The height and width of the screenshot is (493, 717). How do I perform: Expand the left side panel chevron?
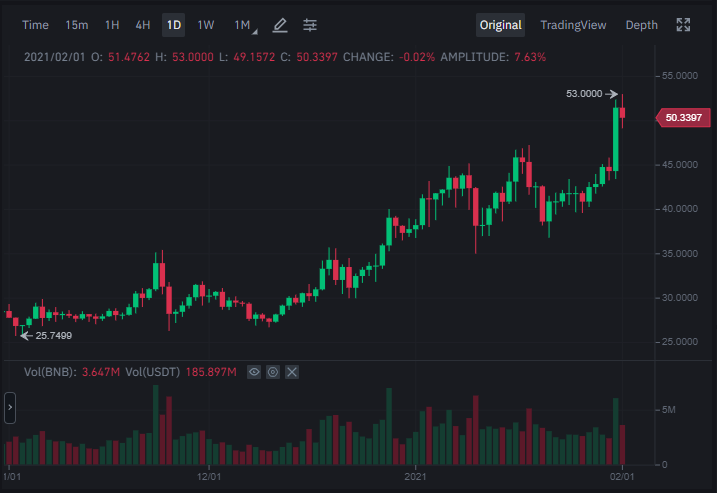coord(10,407)
